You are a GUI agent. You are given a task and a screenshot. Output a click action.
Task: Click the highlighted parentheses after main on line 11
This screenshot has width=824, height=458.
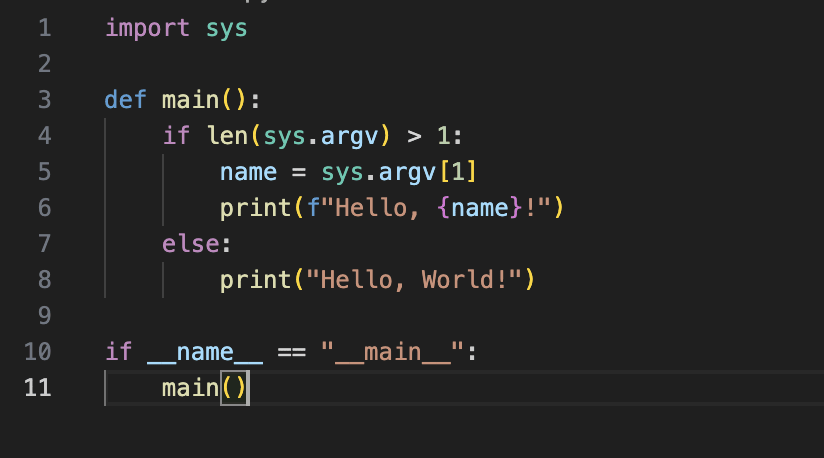tap(234, 388)
